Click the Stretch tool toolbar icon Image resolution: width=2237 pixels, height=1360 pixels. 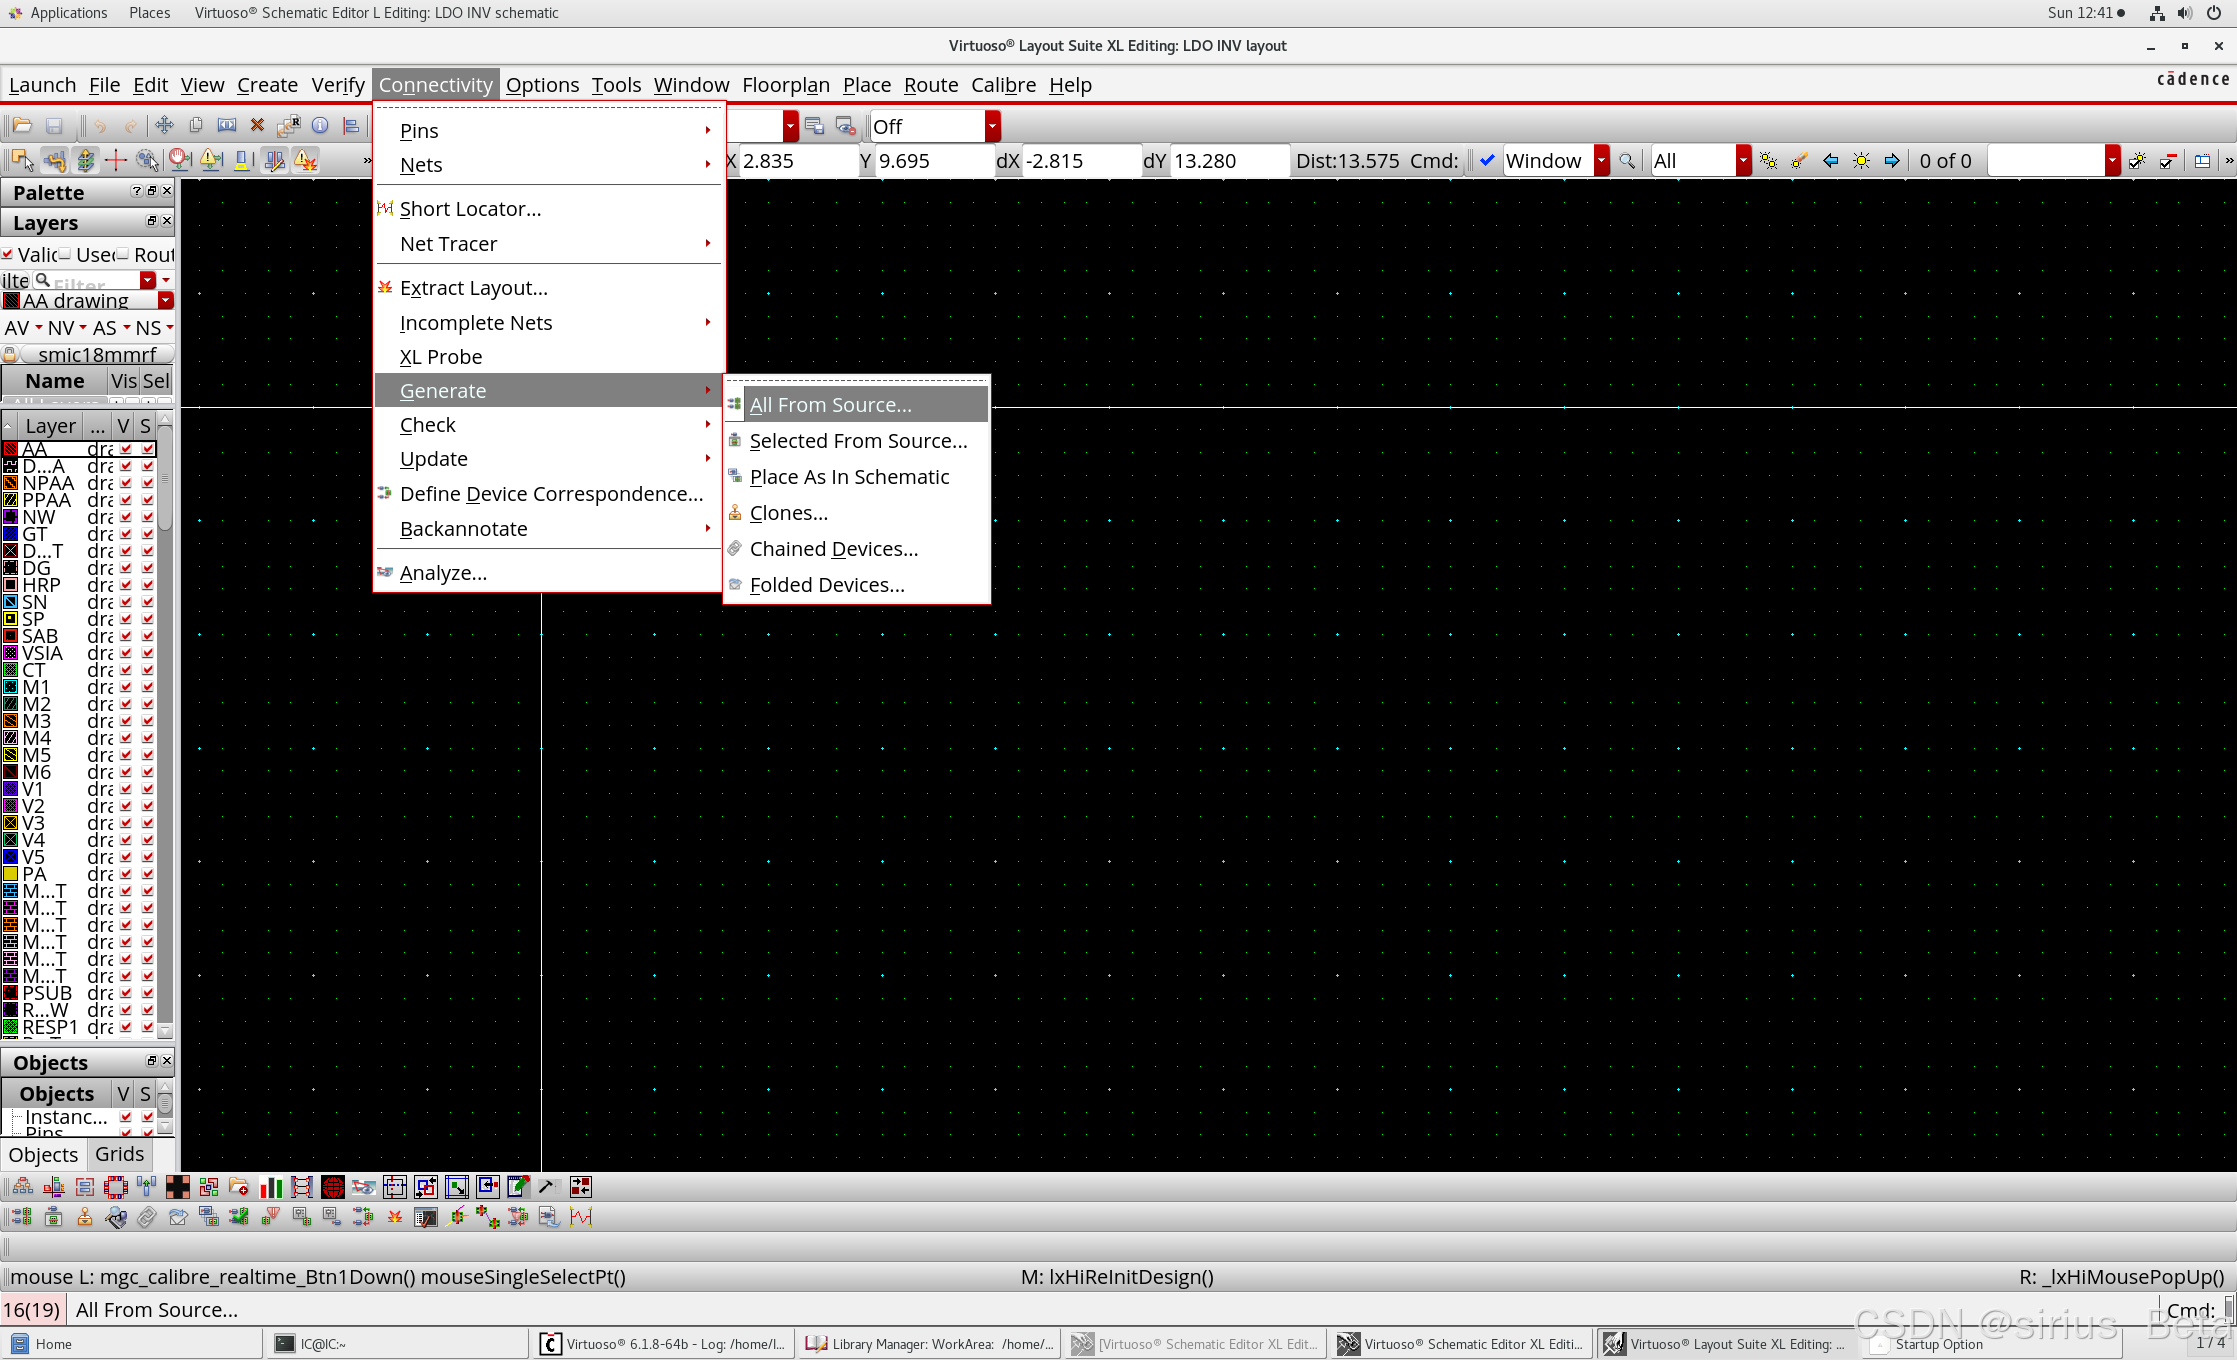tap(227, 126)
